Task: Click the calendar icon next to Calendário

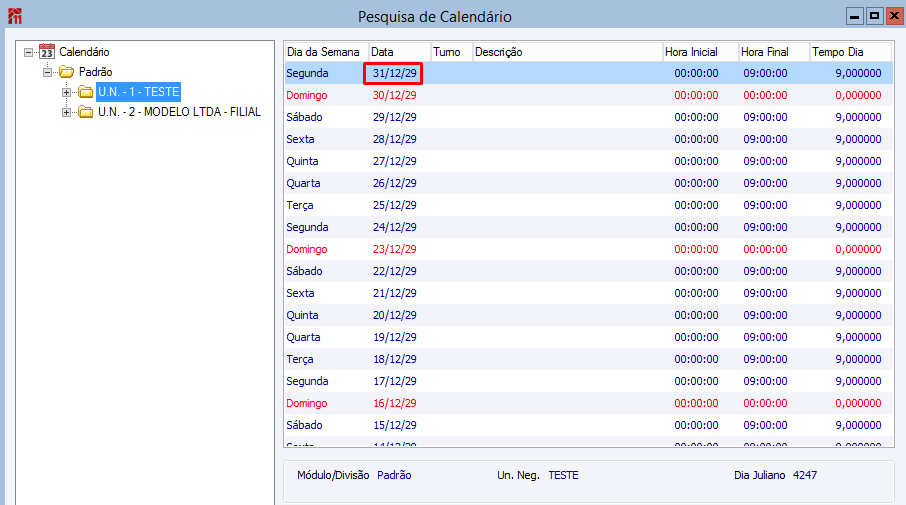Action: (x=47, y=51)
